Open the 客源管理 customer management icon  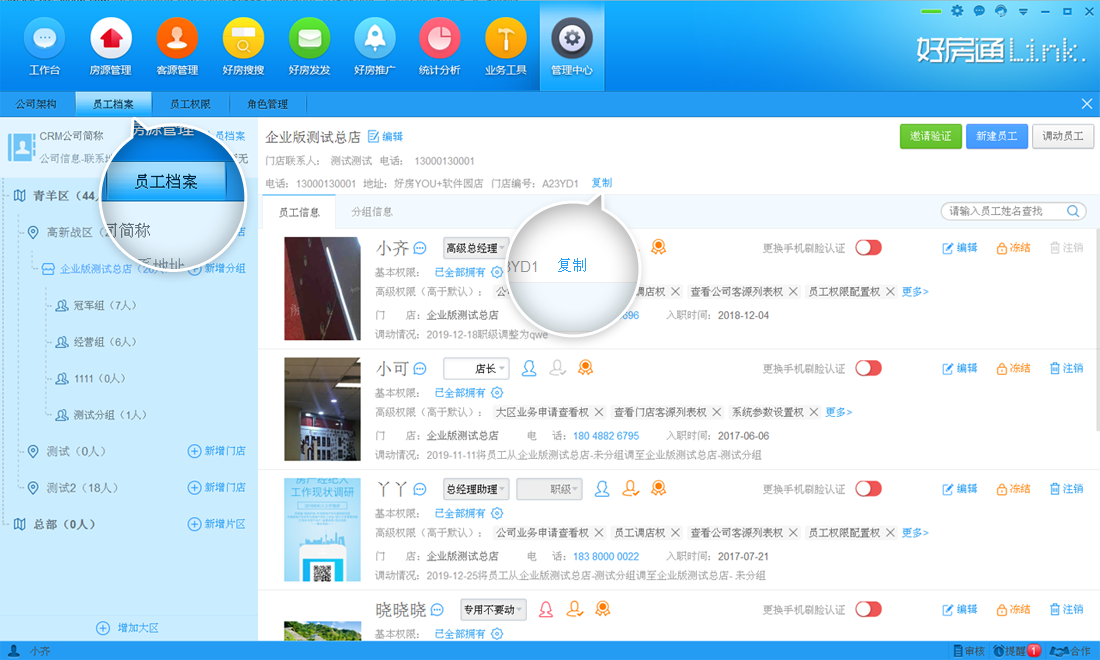tap(176, 46)
